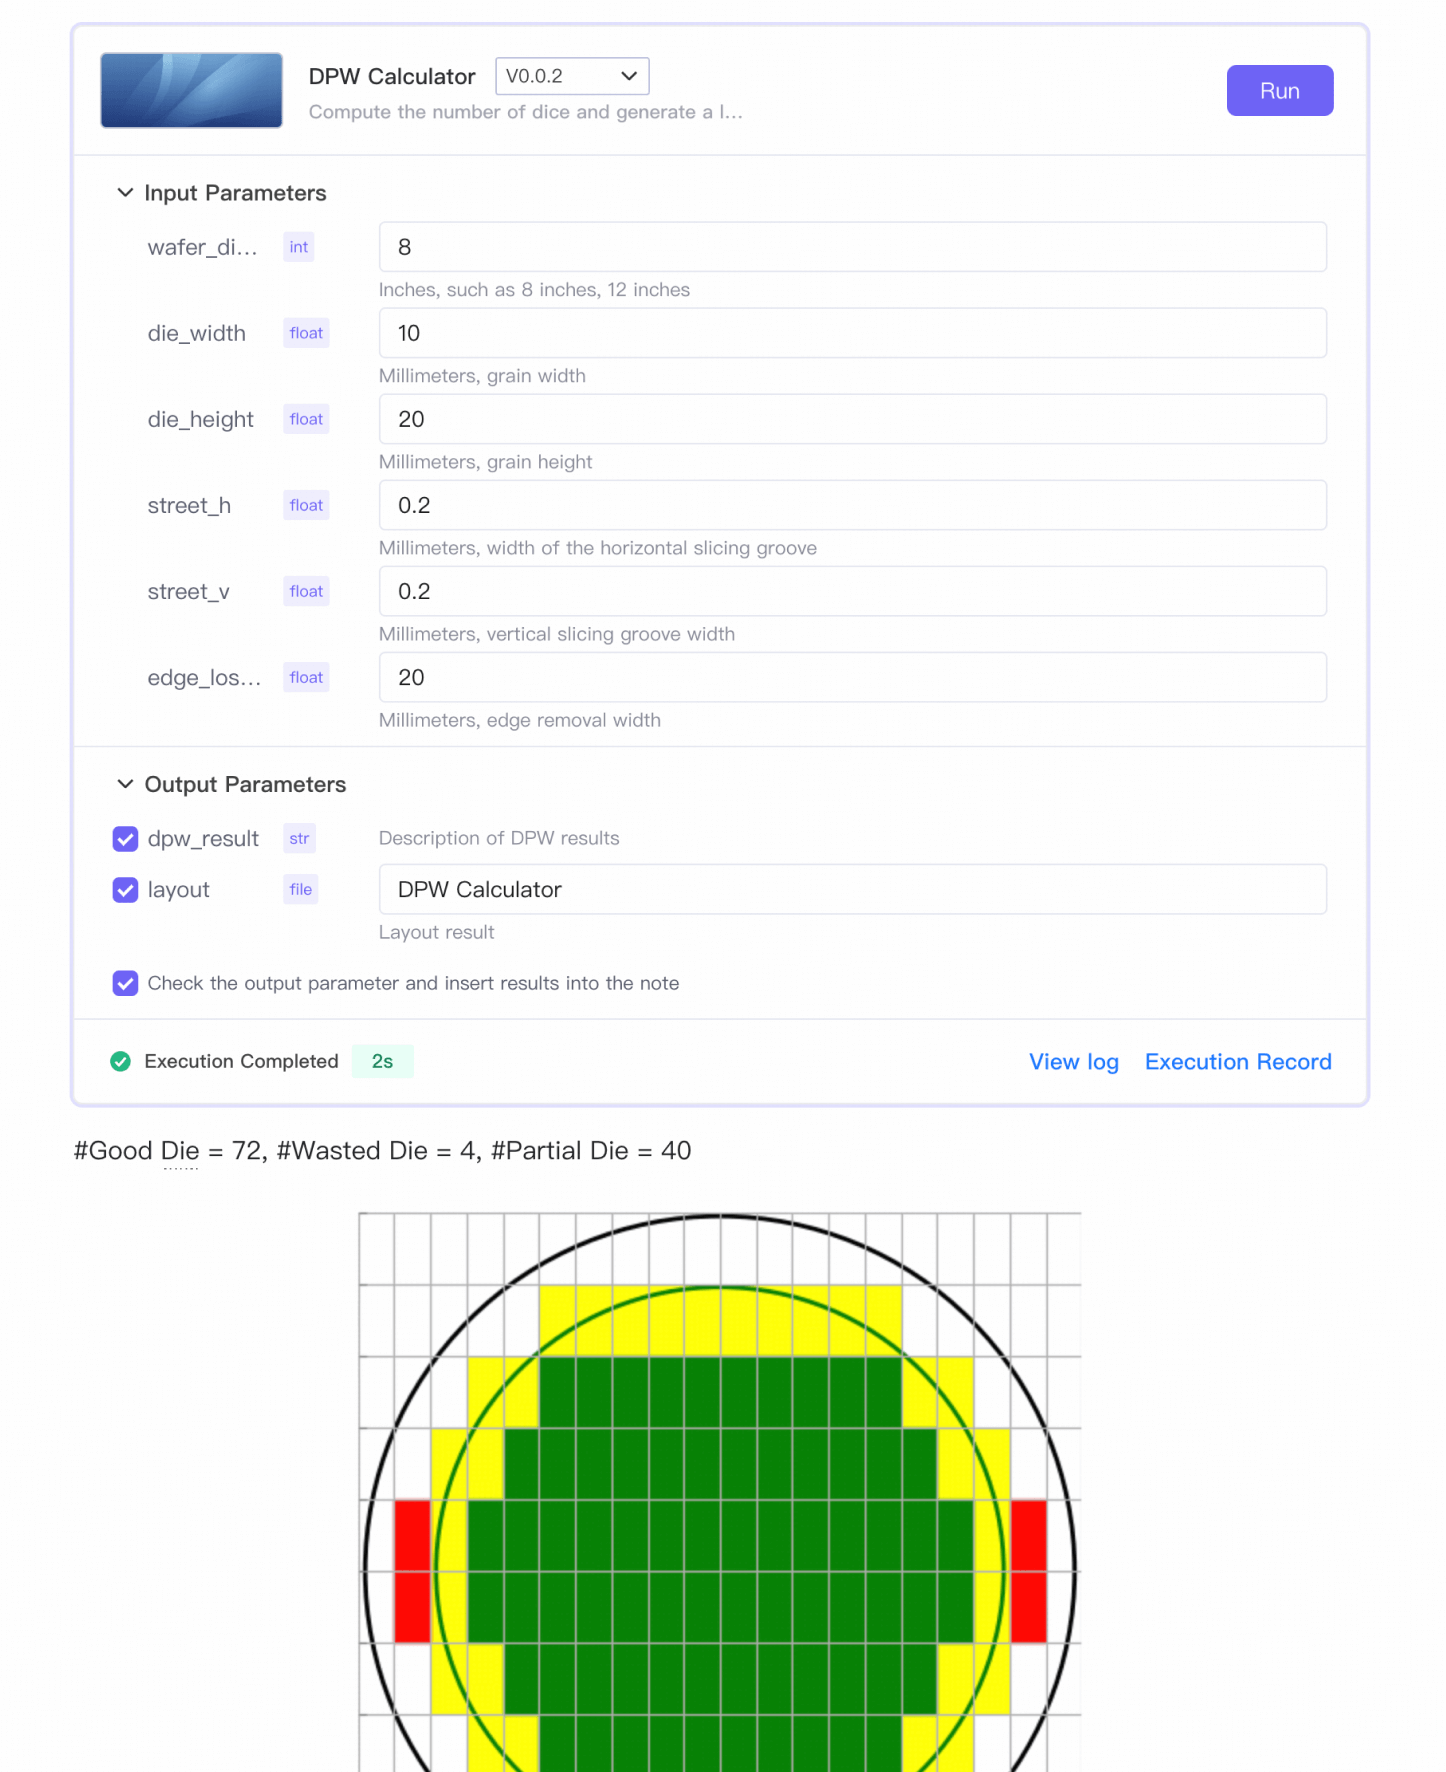Toggle insert results into the note checkbox
Viewport: 1446px width, 1772px height.
click(125, 983)
